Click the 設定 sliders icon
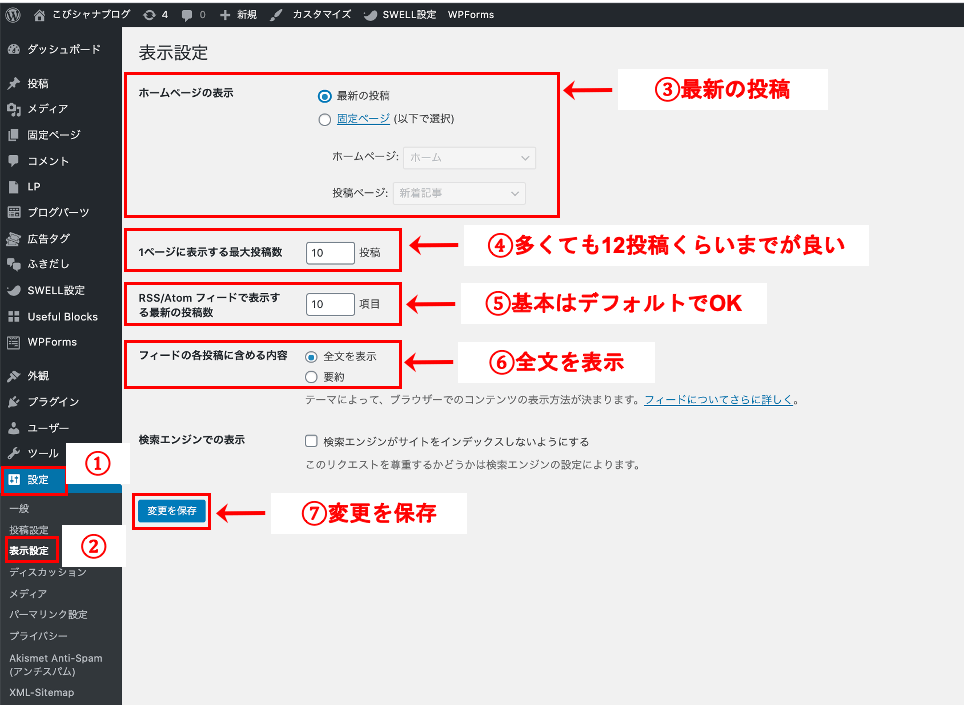Viewport: 964px width, 706px height. click(x=14, y=480)
